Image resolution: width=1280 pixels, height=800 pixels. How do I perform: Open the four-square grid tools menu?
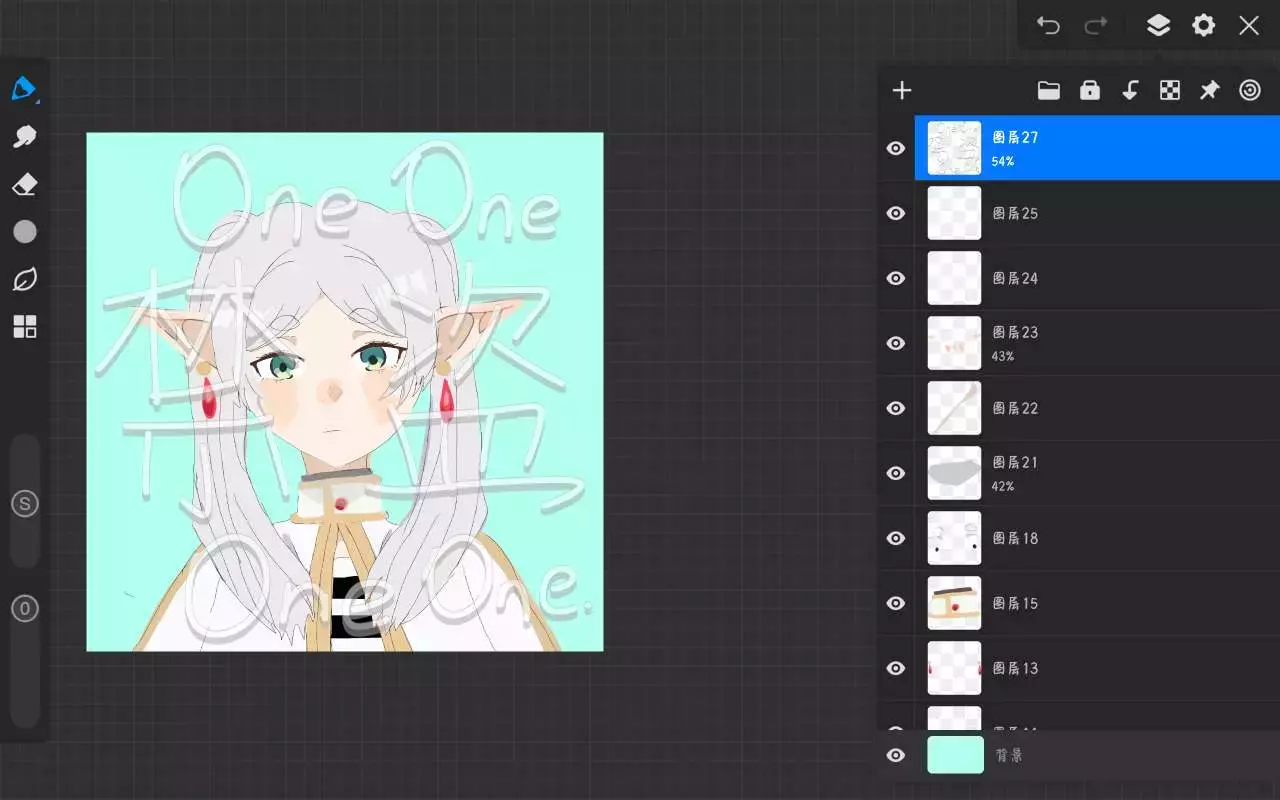coord(24,327)
